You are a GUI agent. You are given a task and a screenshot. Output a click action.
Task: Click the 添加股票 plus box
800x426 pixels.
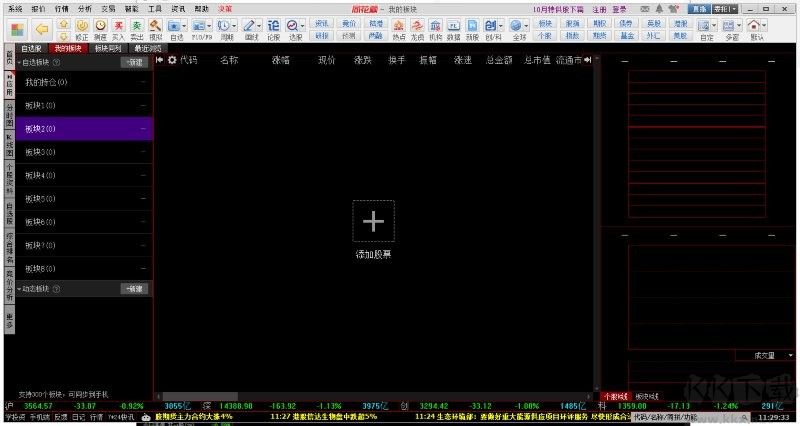373,221
